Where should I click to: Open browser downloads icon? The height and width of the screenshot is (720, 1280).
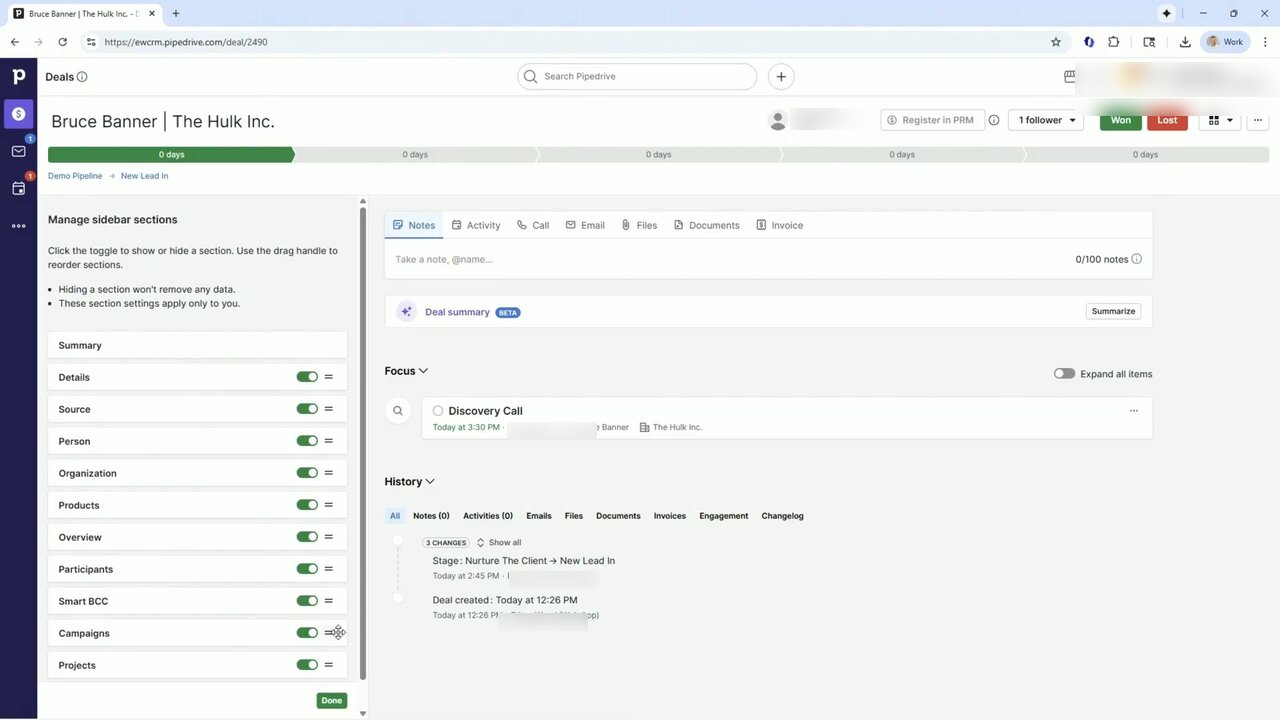click(1184, 42)
